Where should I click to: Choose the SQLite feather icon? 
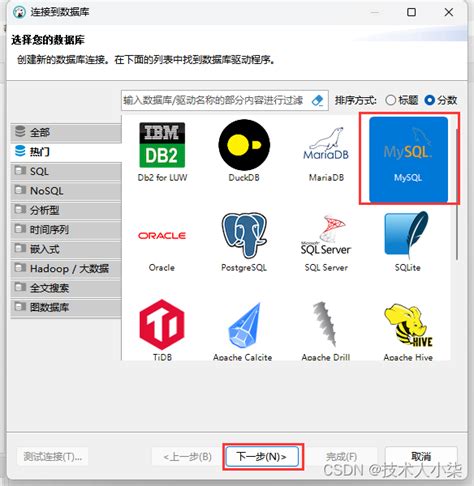click(x=407, y=233)
